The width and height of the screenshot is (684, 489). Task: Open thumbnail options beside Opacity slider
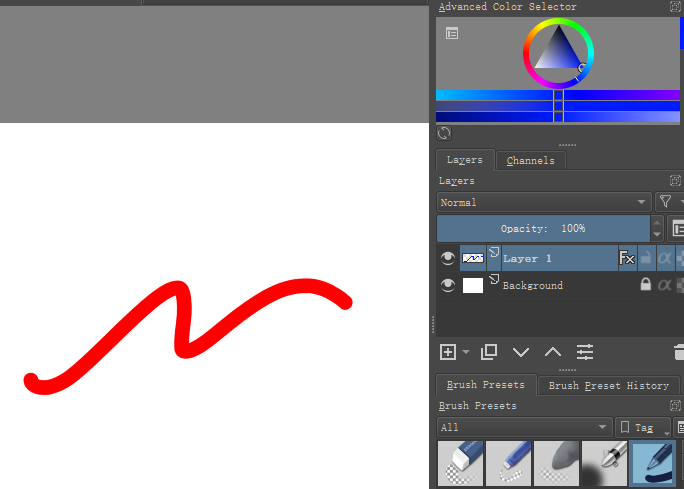tap(677, 229)
